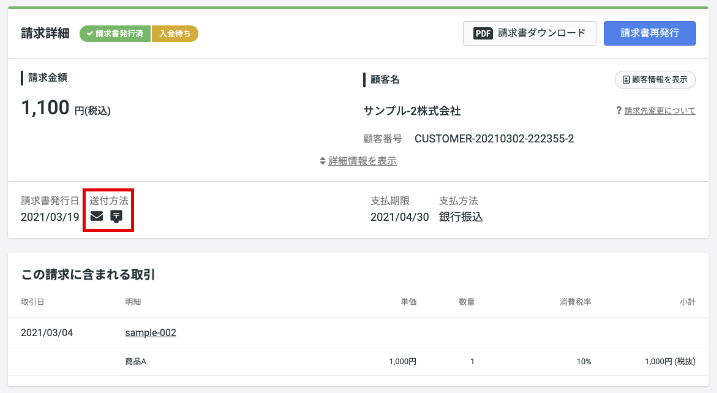The width and height of the screenshot is (717, 393).
Task: Click the 送付方法 label
Action: (109, 200)
